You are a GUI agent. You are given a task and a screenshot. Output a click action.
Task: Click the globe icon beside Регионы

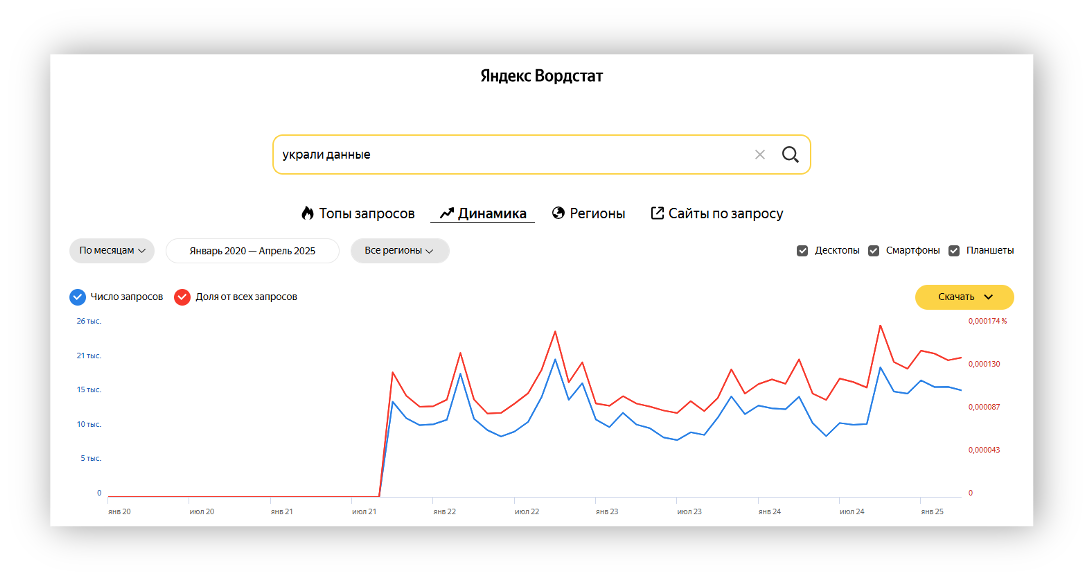click(558, 213)
